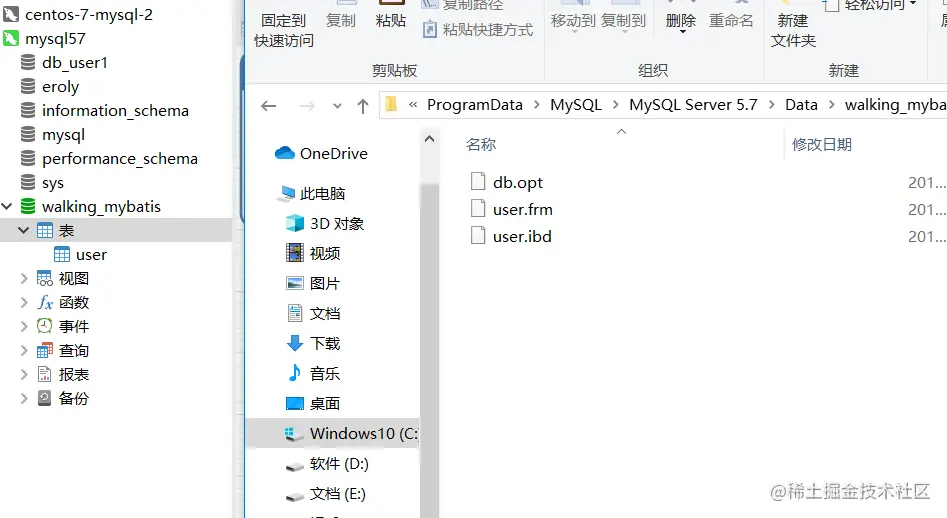Image resolution: width=947 pixels, height=518 pixels.
Task: Open the eroly database
Action: tap(60, 87)
